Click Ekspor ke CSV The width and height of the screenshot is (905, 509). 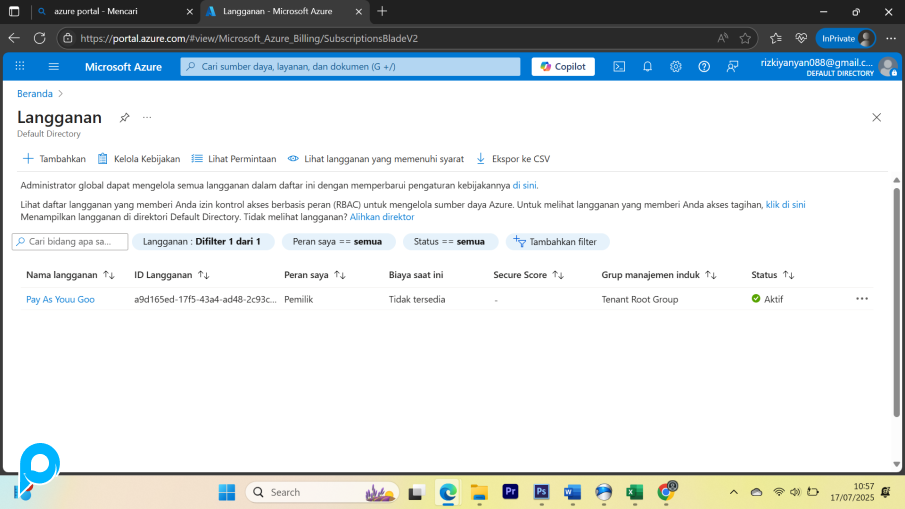[512, 159]
